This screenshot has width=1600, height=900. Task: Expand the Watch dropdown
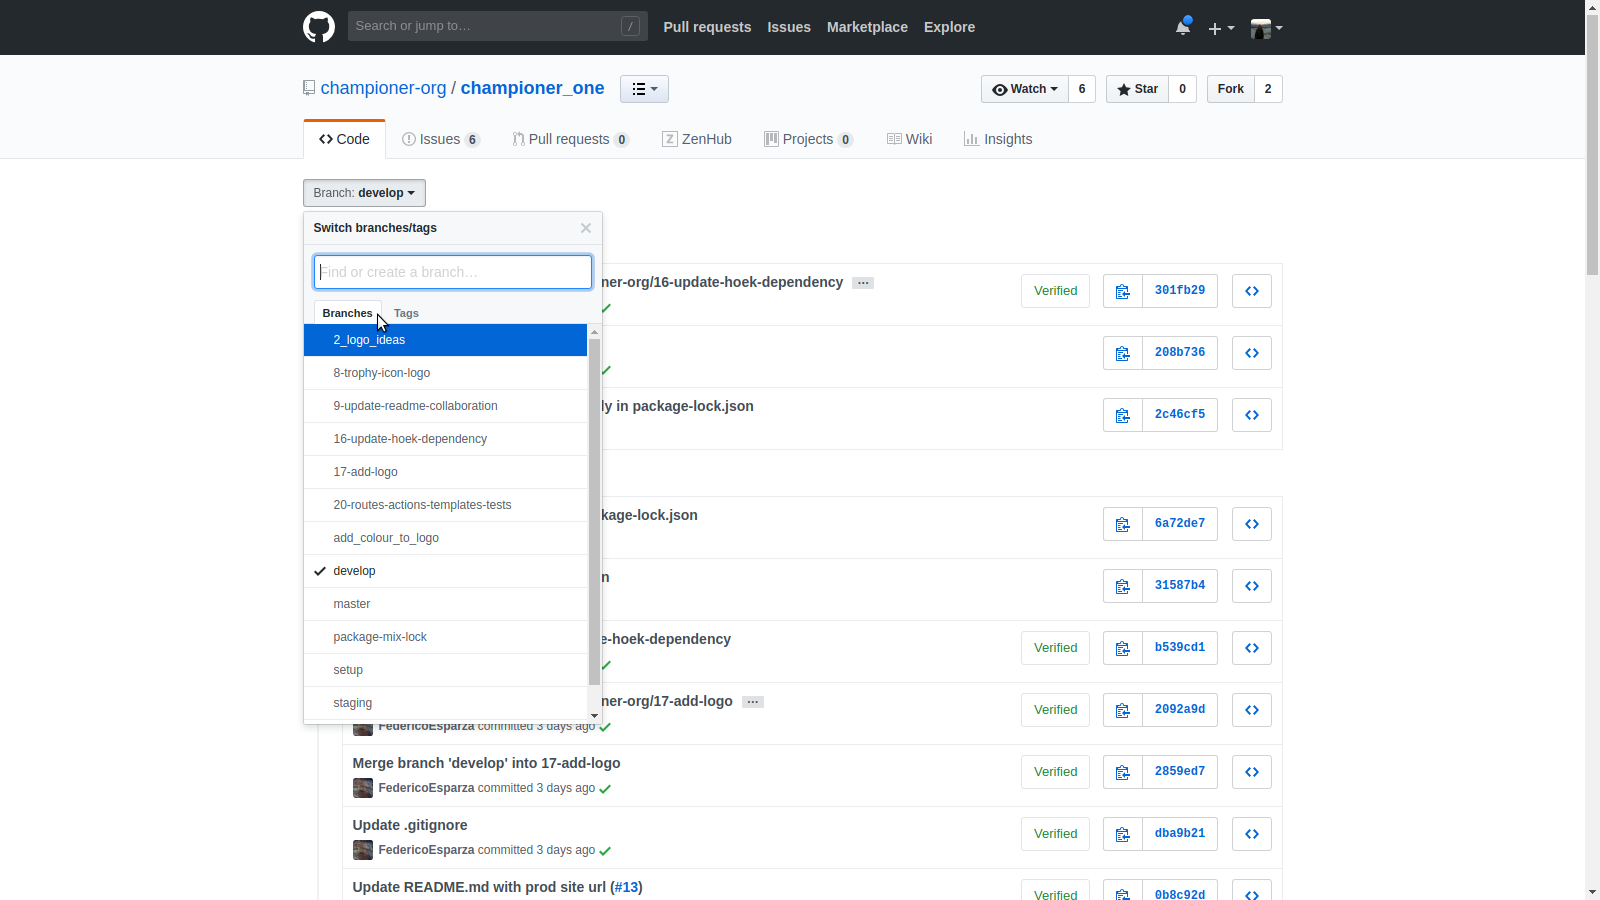(x=1025, y=89)
